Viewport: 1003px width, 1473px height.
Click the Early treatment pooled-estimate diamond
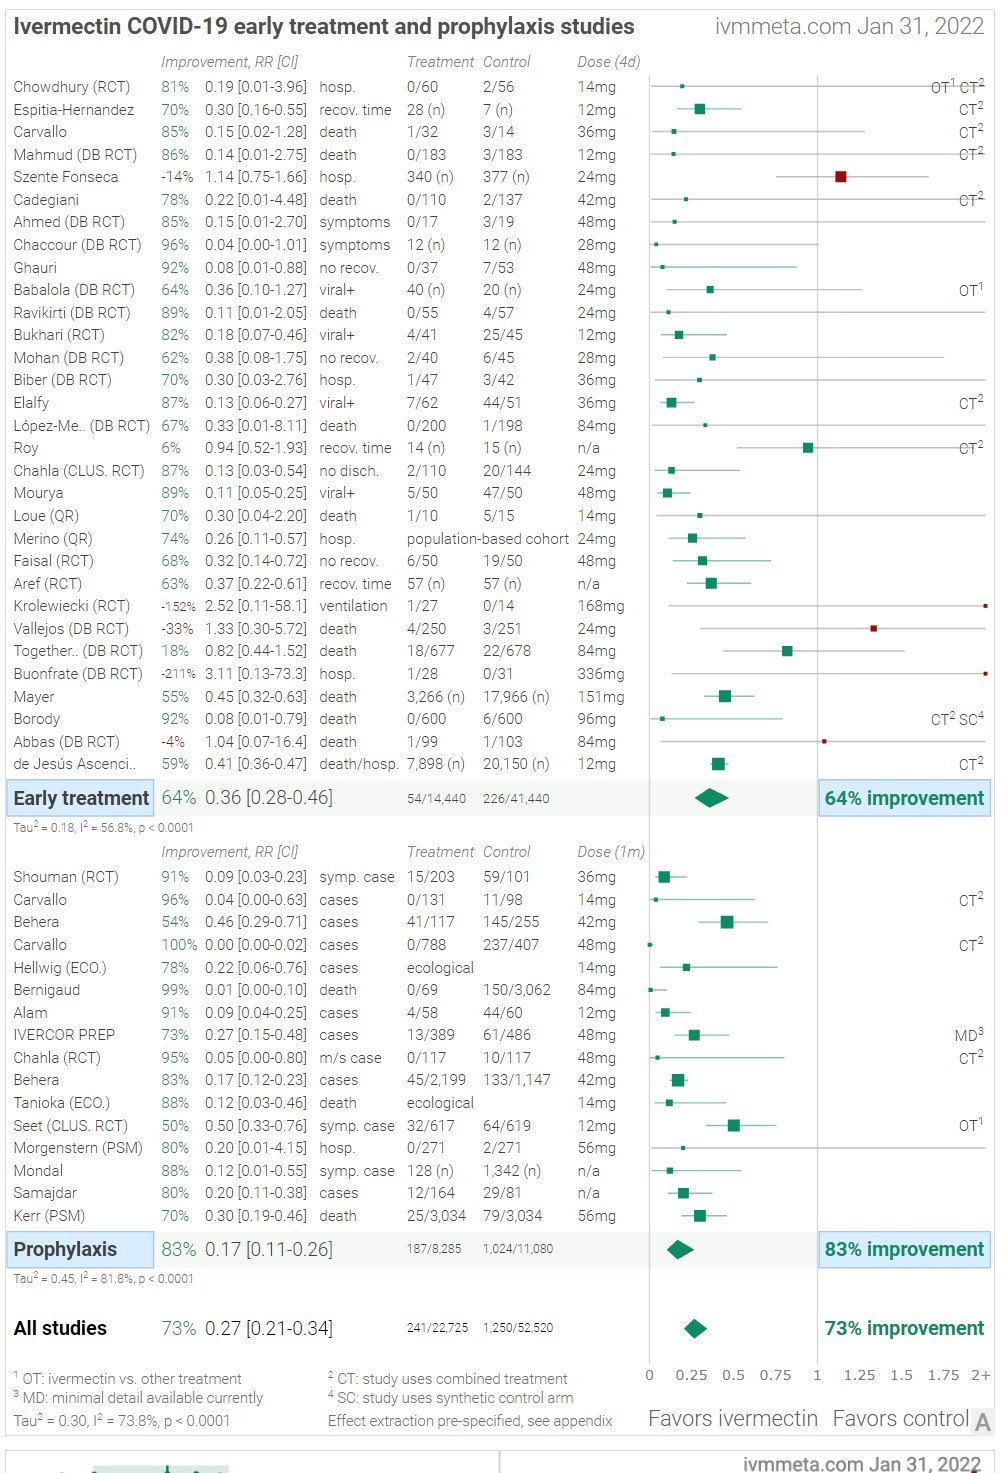pyautogui.click(x=711, y=798)
